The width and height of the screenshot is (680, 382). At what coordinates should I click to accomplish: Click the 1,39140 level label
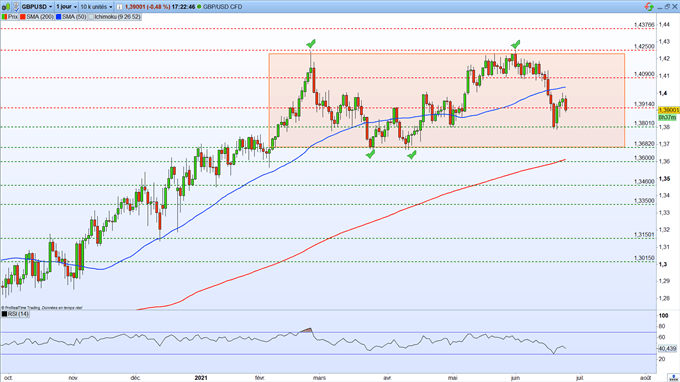[644, 104]
